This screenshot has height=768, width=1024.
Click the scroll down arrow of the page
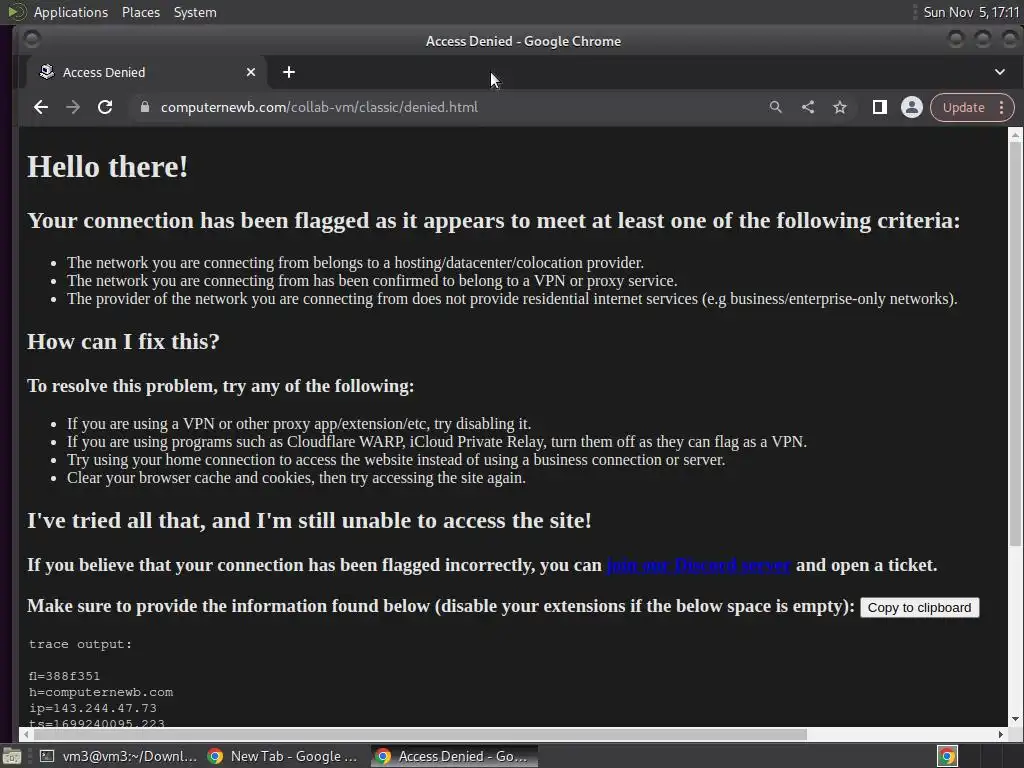coord(1015,719)
